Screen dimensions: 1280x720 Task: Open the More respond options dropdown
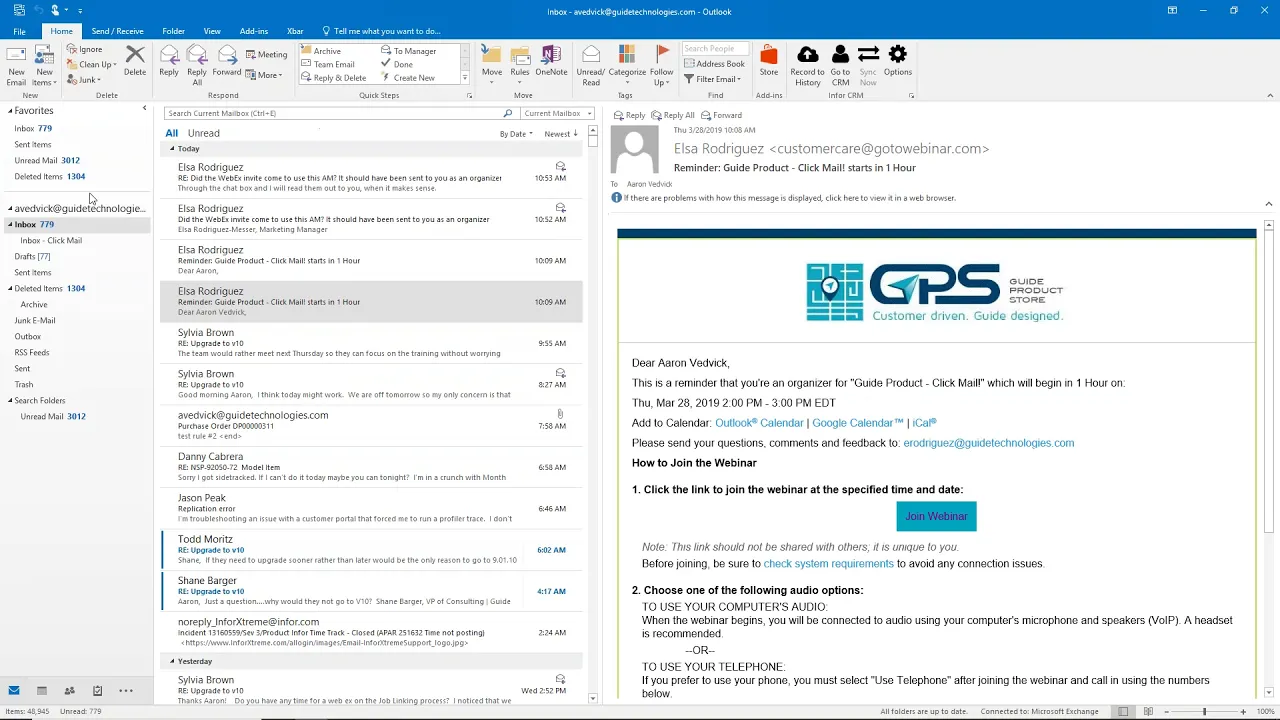(264, 75)
